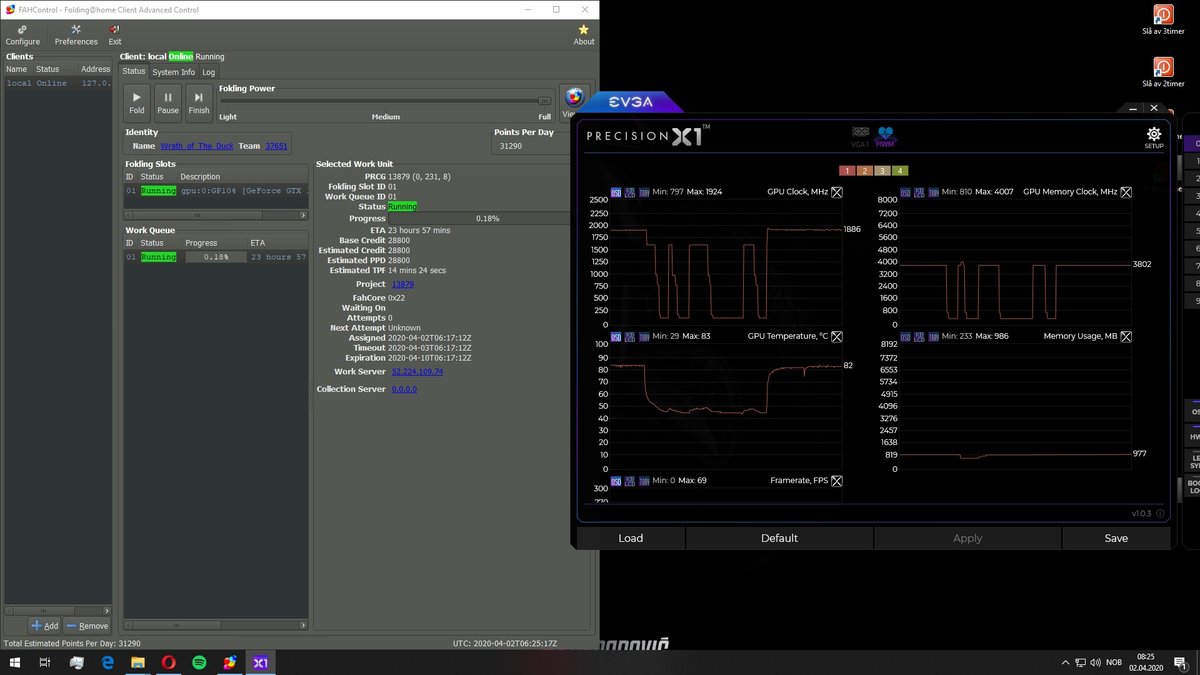Open Preferences in FAHControl toolbar
This screenshot has width=1200, height=675.
(76, 35)
